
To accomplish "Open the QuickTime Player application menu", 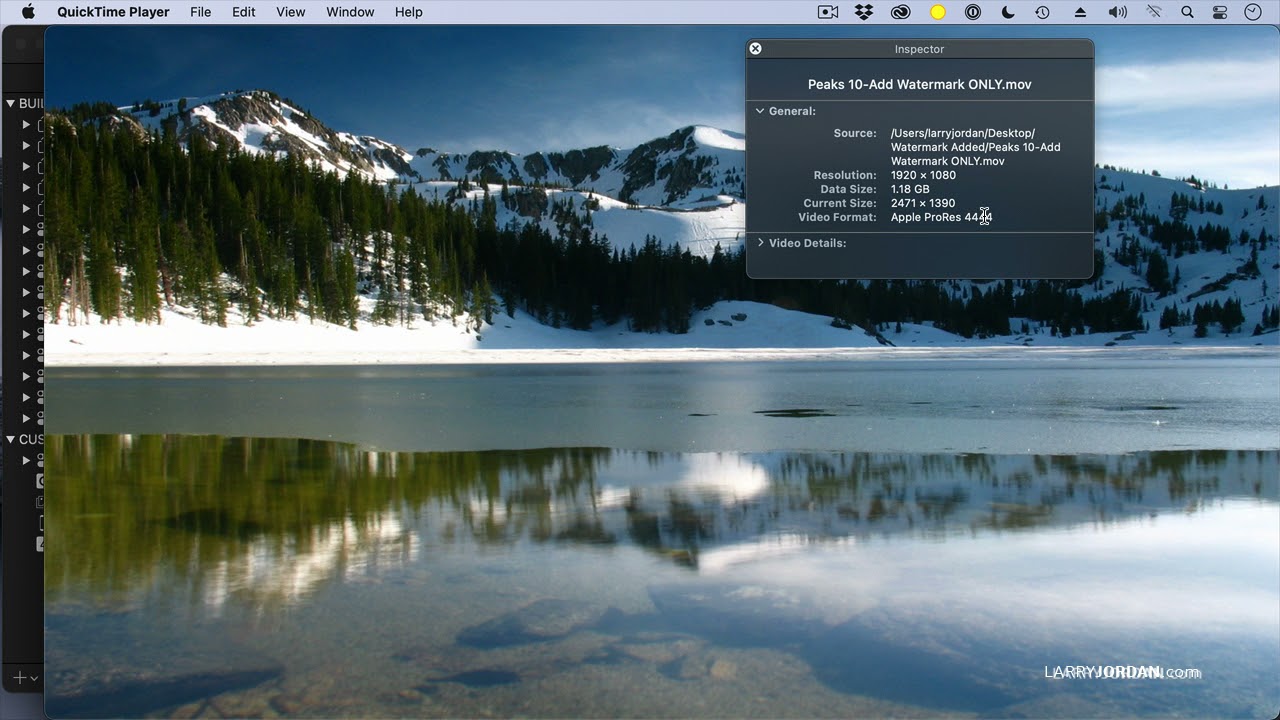I will (x=113, y=12).
